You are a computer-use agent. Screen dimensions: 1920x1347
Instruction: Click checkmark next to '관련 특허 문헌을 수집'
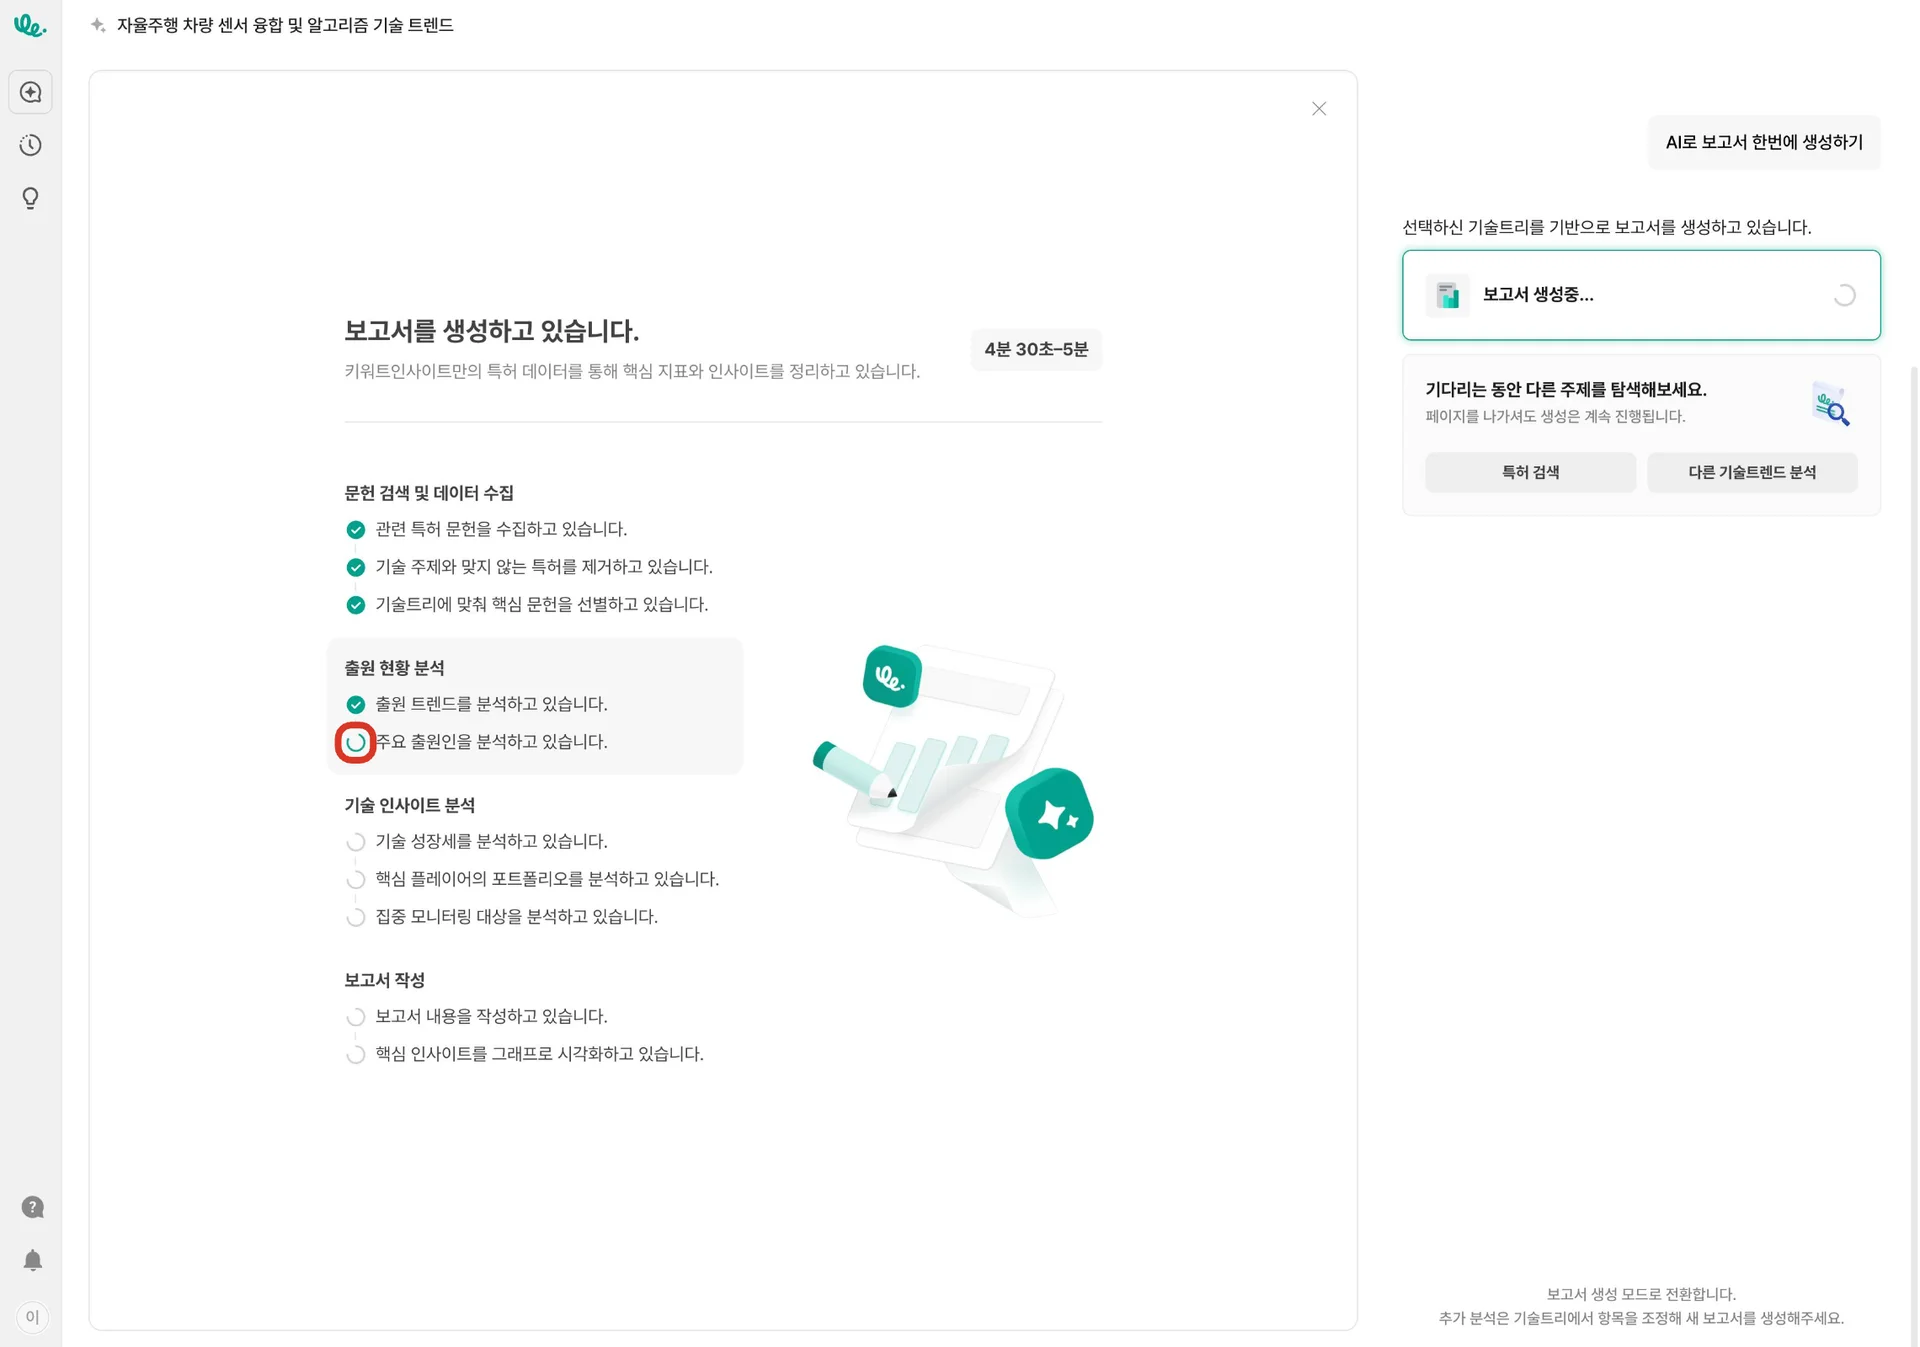(x=355, y=529)
